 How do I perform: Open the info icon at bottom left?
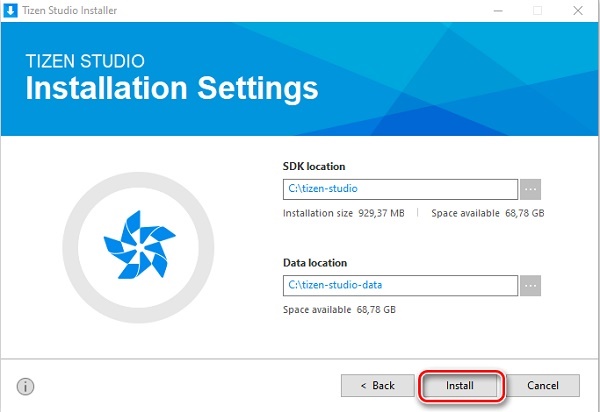point(25,386)
